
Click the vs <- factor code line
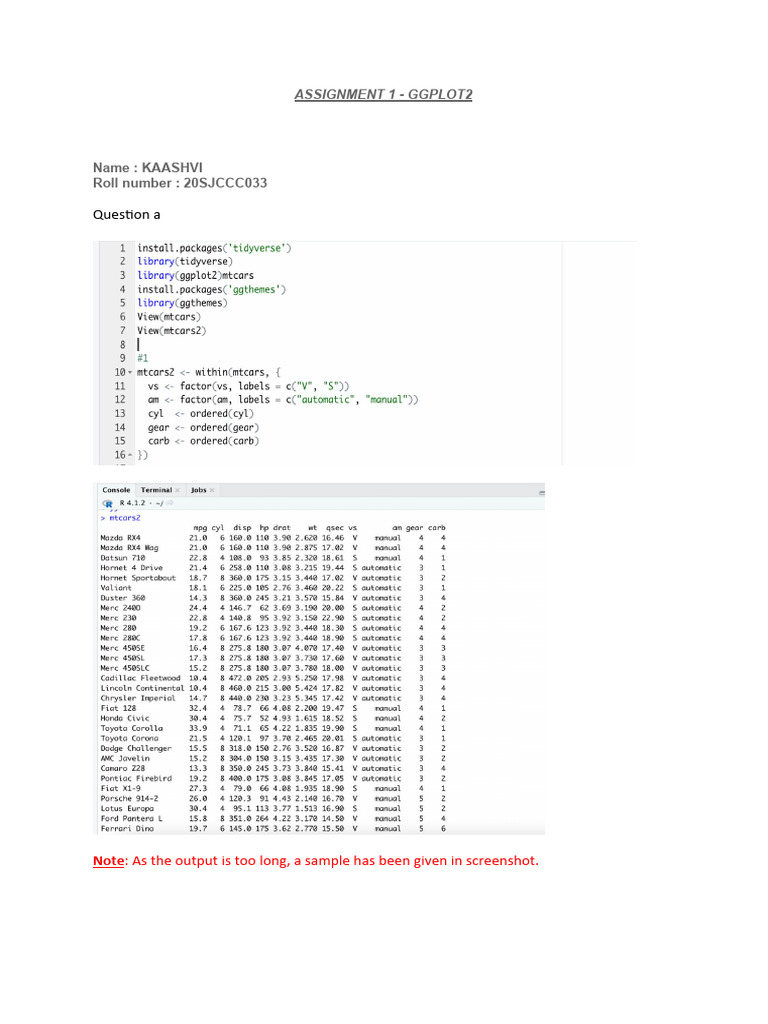click(248, 387)
